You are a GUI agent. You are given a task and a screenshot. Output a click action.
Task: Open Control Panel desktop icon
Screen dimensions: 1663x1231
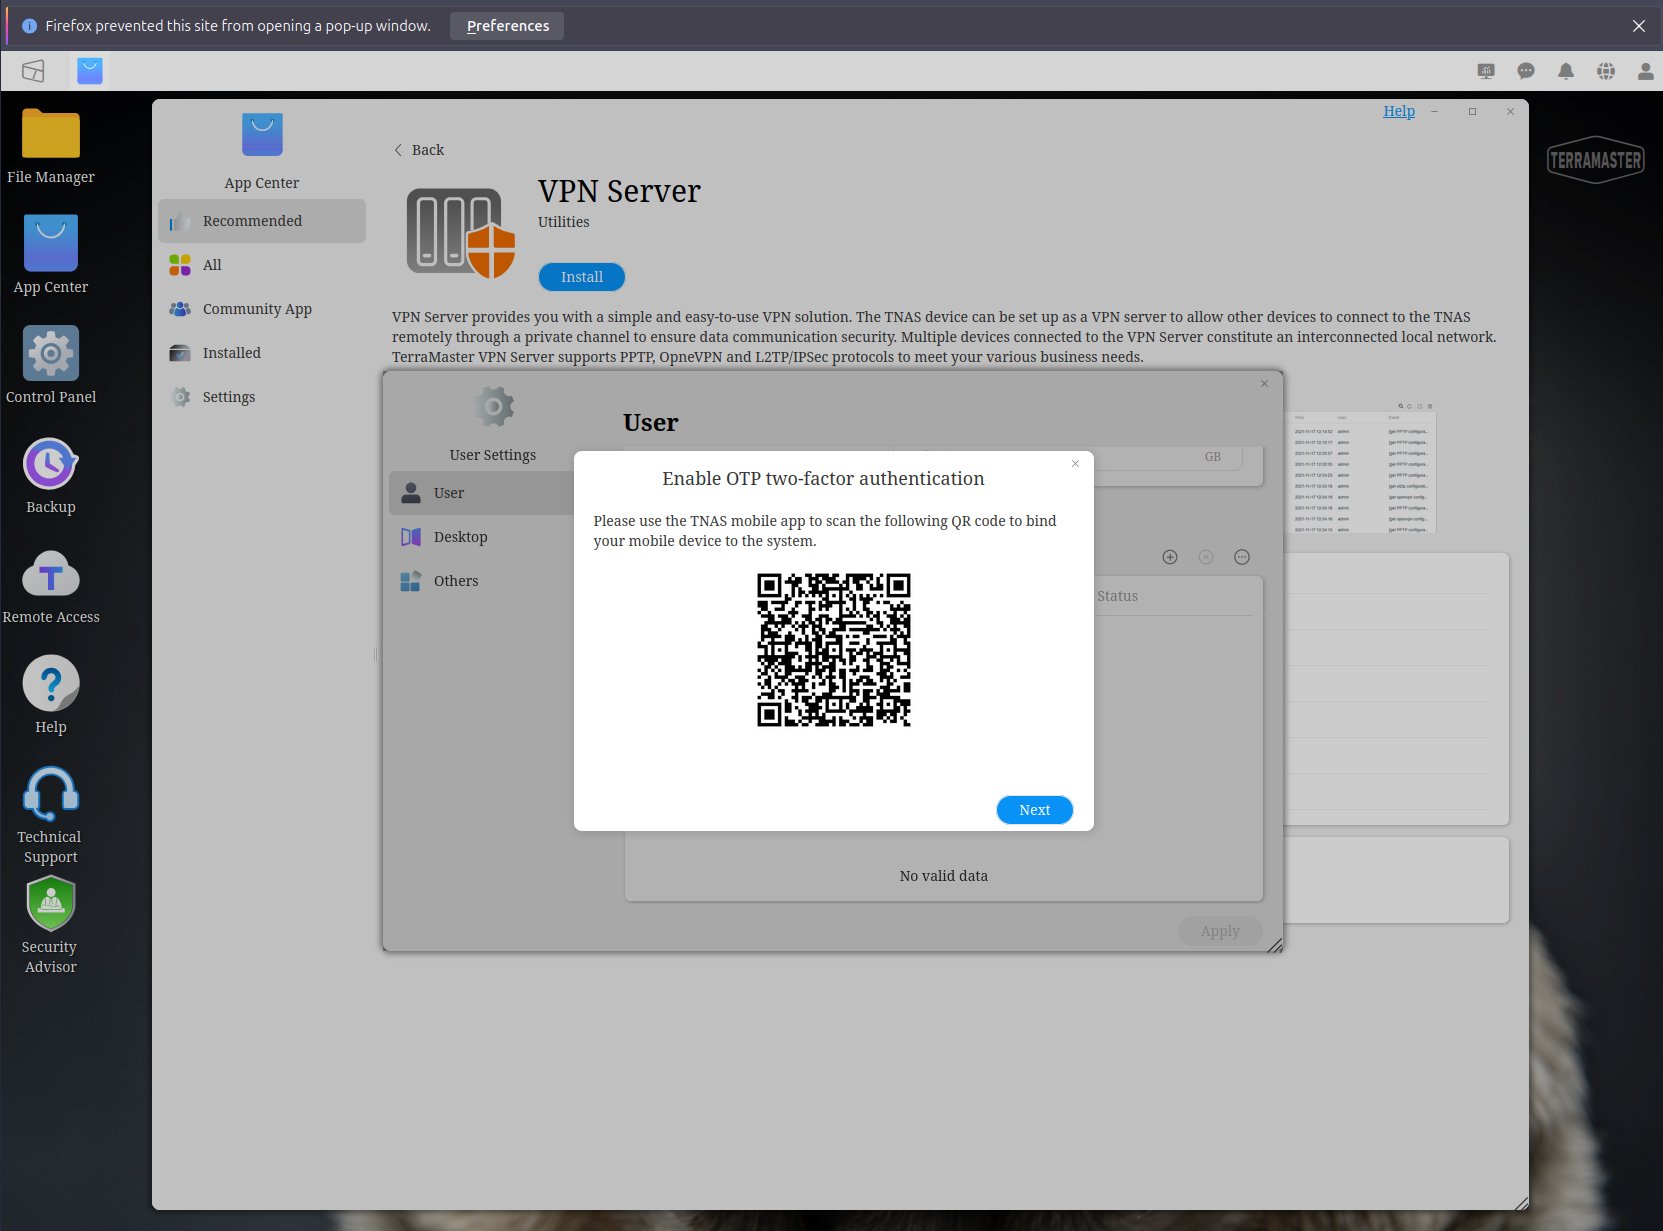point(51,366)
